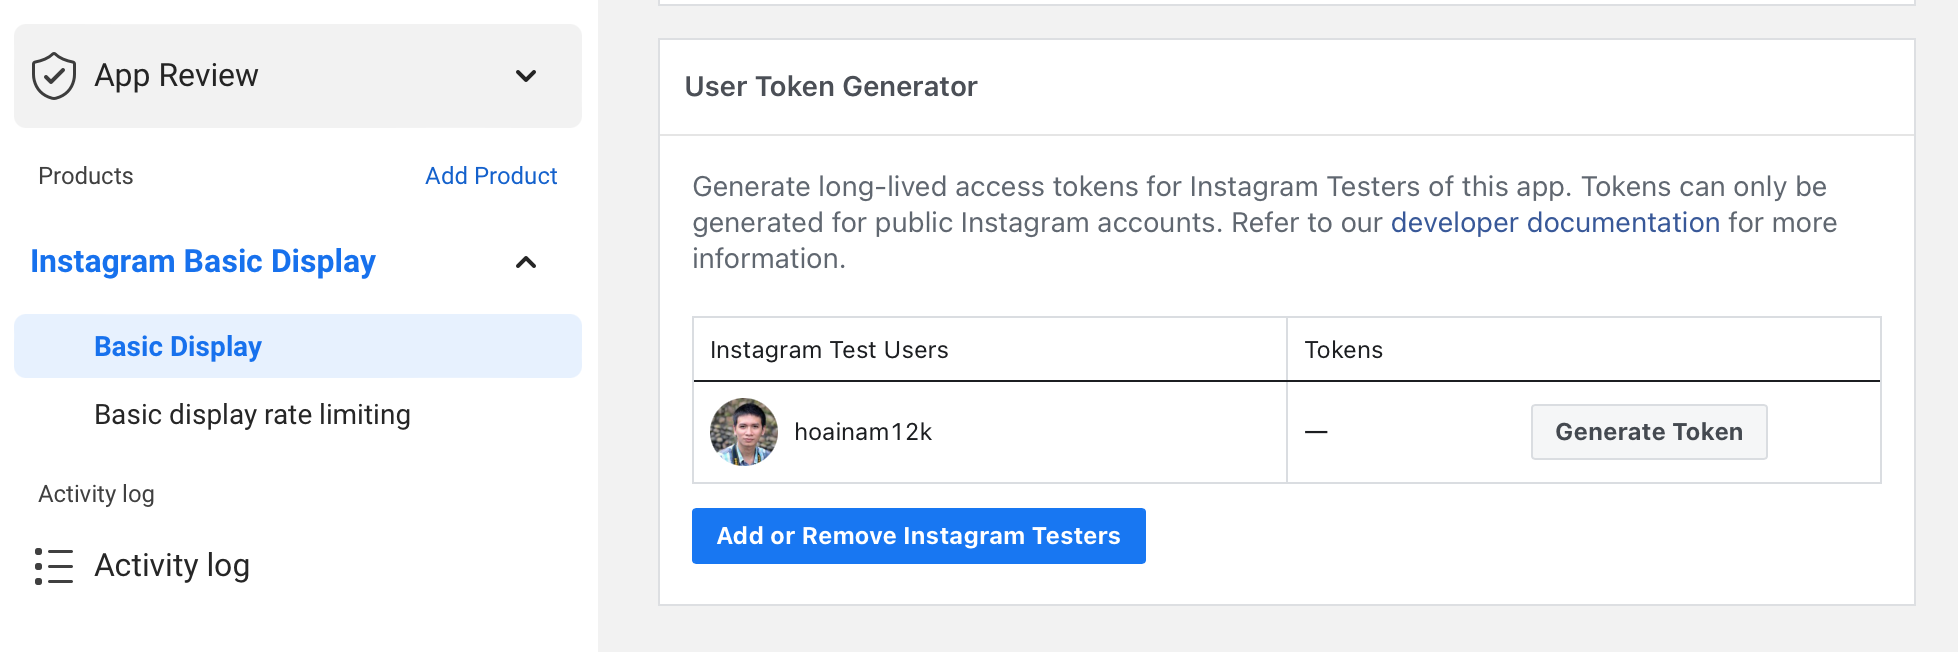
Task: Click the Tokens column header
Action: point(1344,350)
